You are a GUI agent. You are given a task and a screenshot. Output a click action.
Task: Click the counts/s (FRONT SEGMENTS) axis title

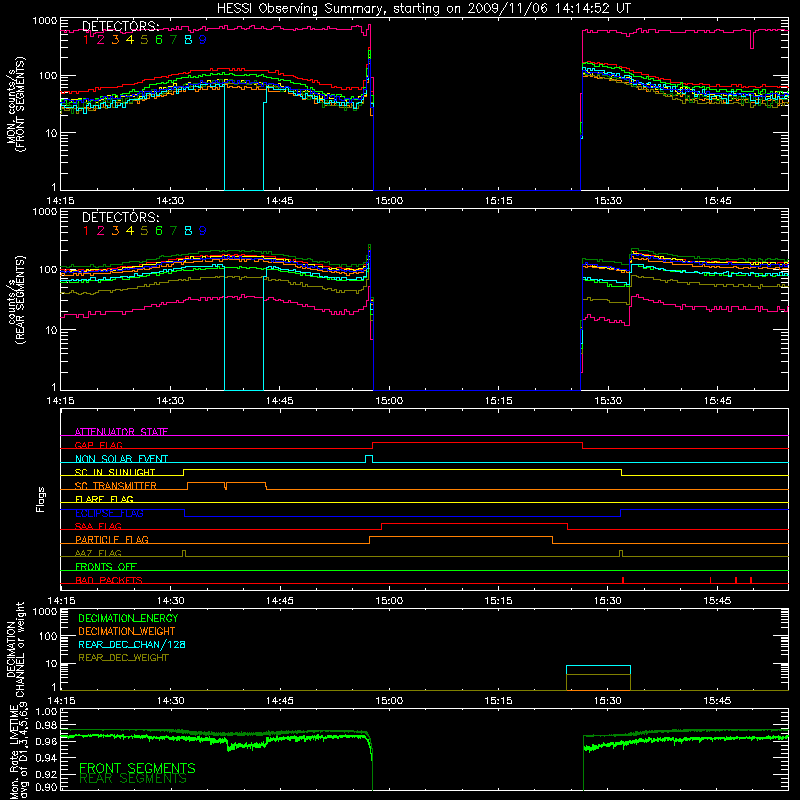pyautogui.click(x=15, y=105)
